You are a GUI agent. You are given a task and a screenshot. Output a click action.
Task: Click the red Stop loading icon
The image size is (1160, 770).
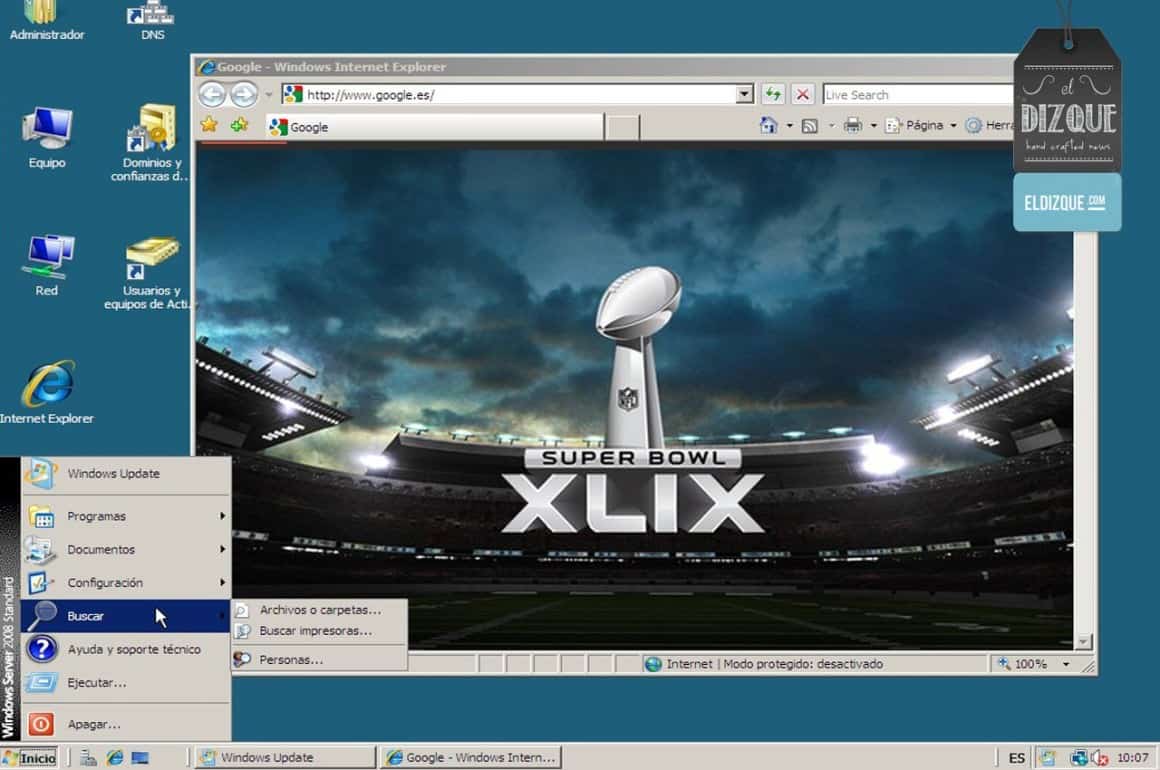pyautogui.click(x=803, y=94)
